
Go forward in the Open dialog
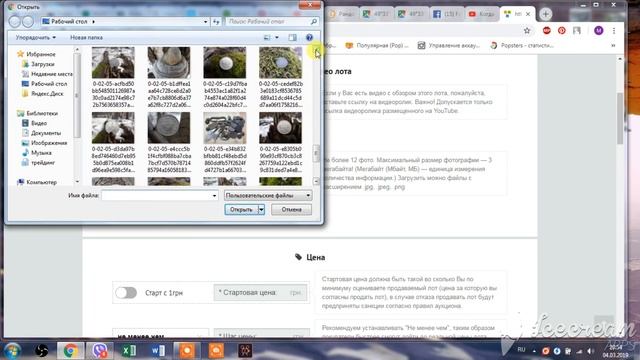coord(28,21)
